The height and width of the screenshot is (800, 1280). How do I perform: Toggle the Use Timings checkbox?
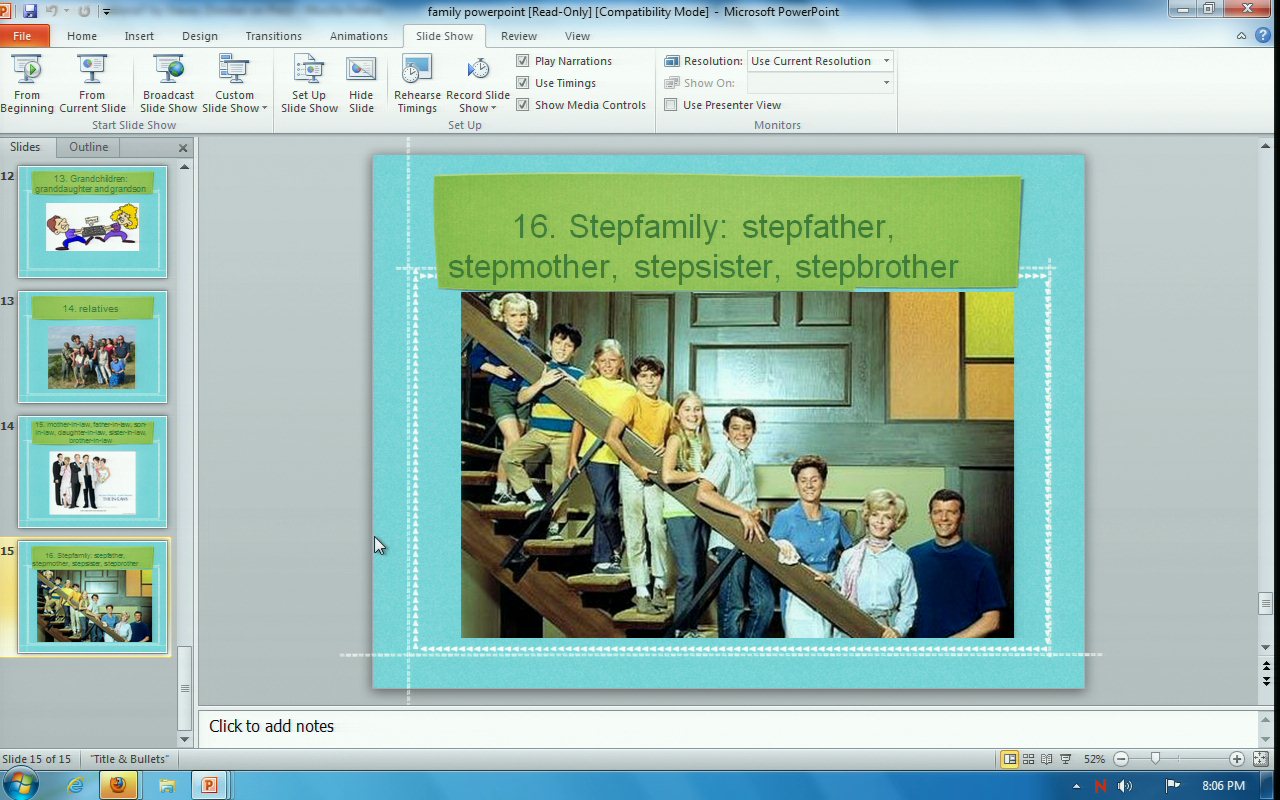coord(523,83)
